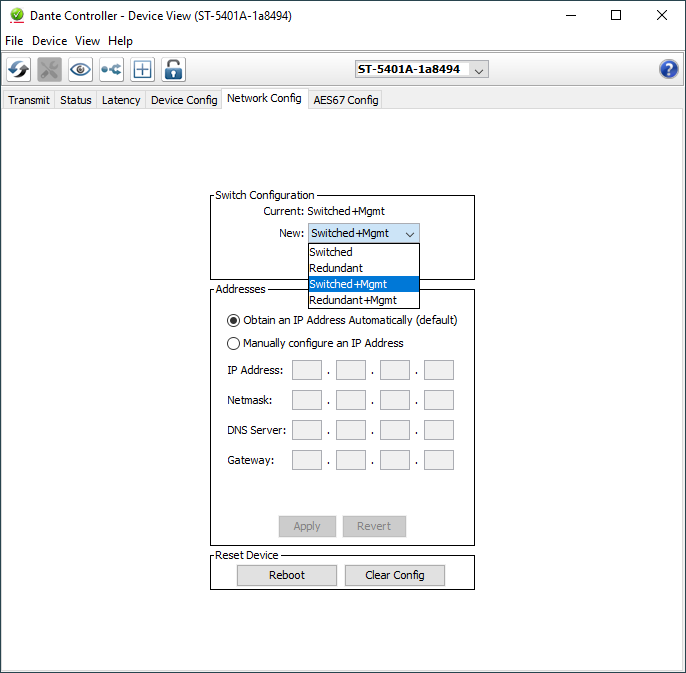The height and width of the screenshot is (673, 686).
Task: Click the padlock Device Lock icon
Action: [173, 69]
